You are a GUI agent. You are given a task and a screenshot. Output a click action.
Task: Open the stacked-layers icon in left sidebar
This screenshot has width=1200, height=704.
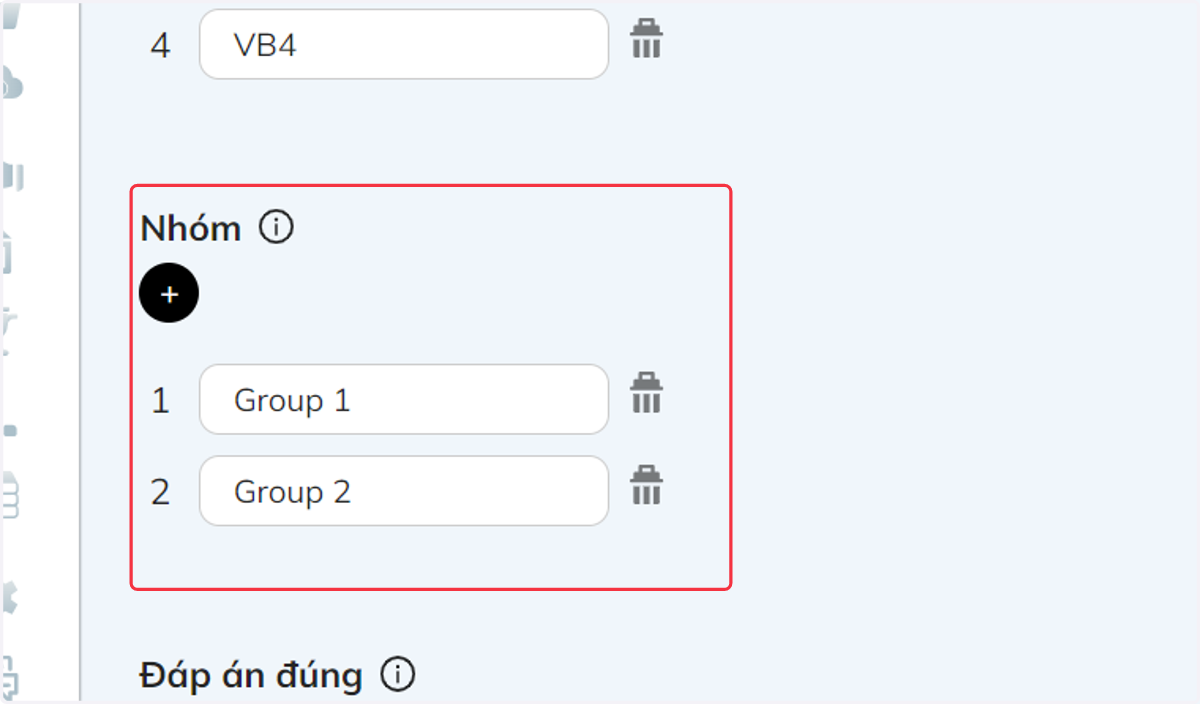click(11, 495)
